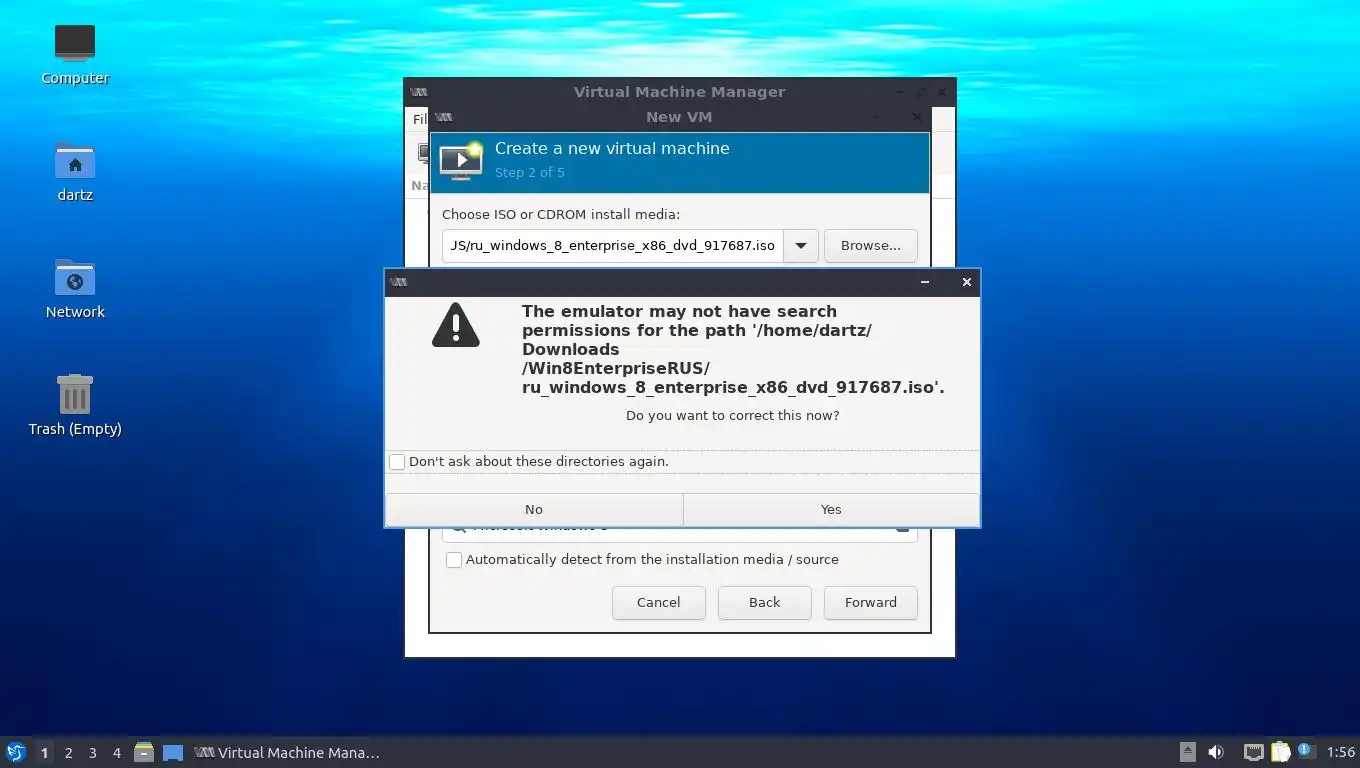Click the ISO path input field
The image size is (1360, 768).
tap(613, 245)
